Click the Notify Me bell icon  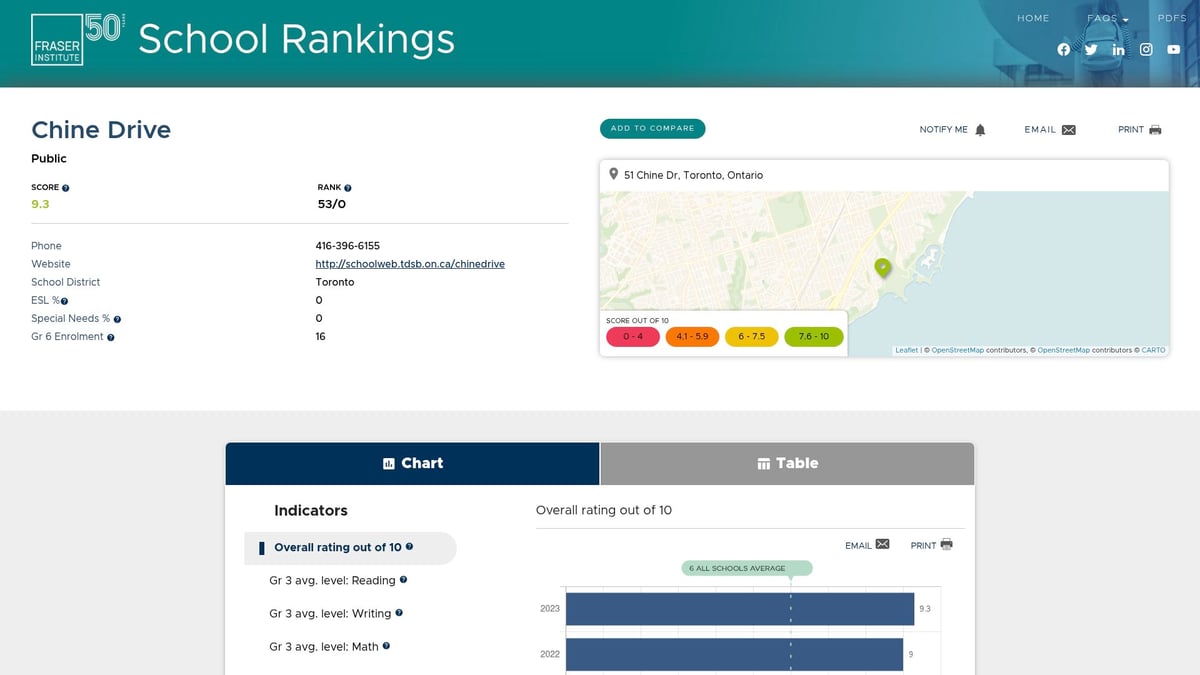point(980,129)
